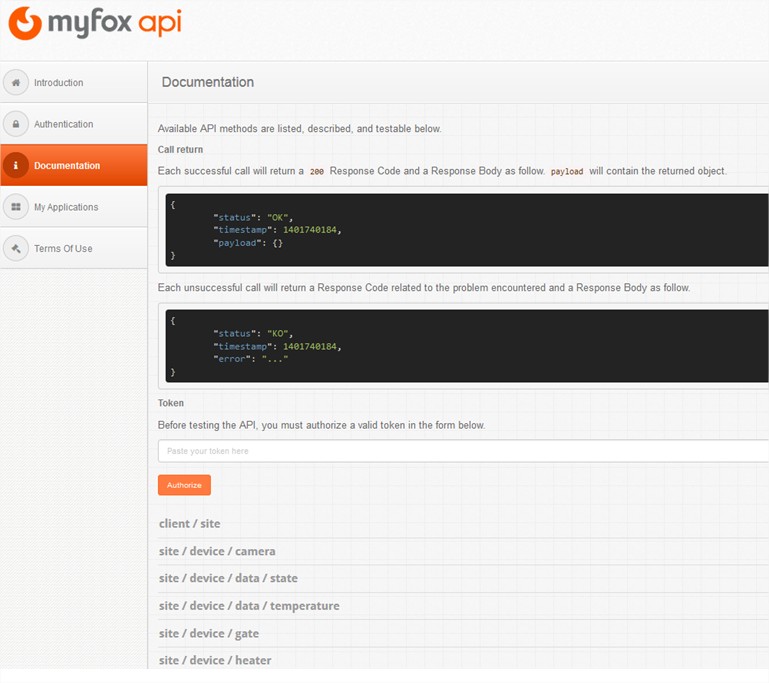Click the Authorize button
This screenshot has width=769, height=683.
184,485
